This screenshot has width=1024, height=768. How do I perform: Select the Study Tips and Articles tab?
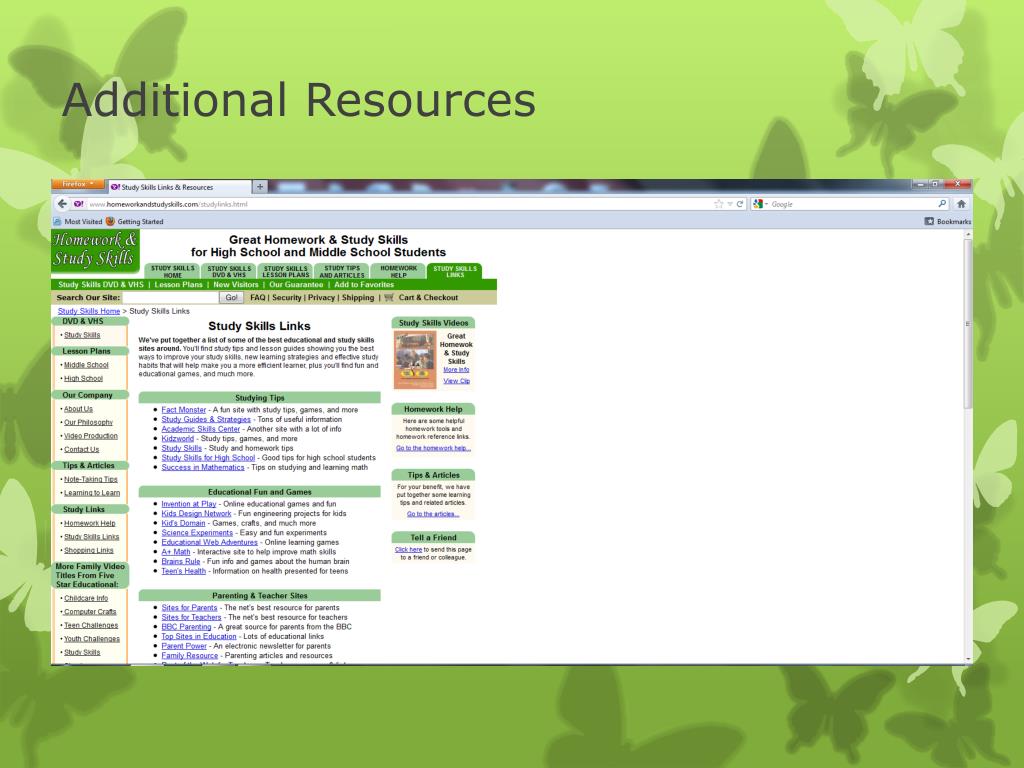point(342,272)
